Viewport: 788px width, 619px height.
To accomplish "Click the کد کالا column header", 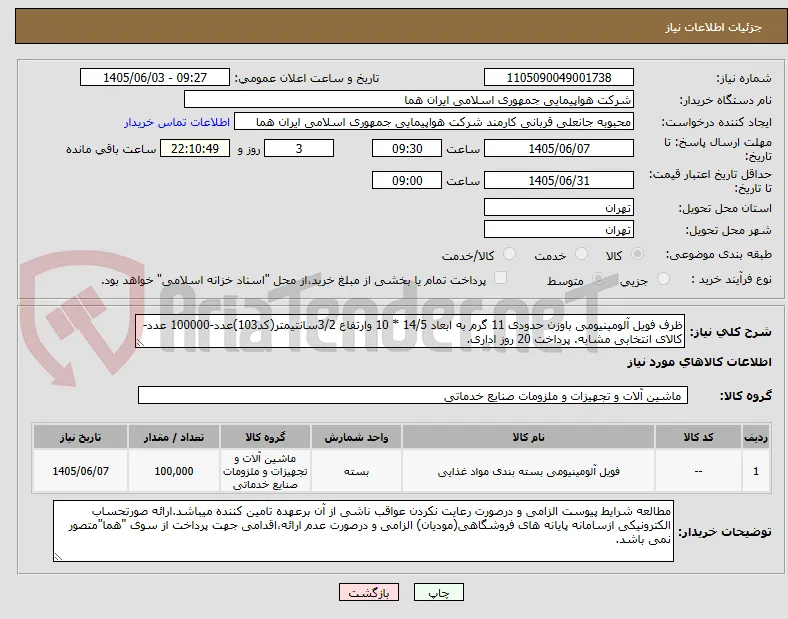I will pyautogui.click(x=698, y=437).
